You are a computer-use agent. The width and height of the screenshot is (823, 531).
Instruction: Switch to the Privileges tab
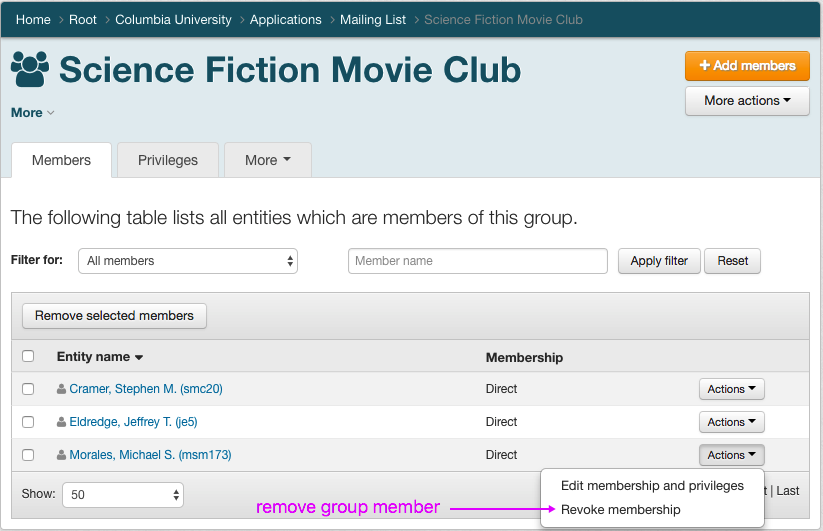[168, 160]
